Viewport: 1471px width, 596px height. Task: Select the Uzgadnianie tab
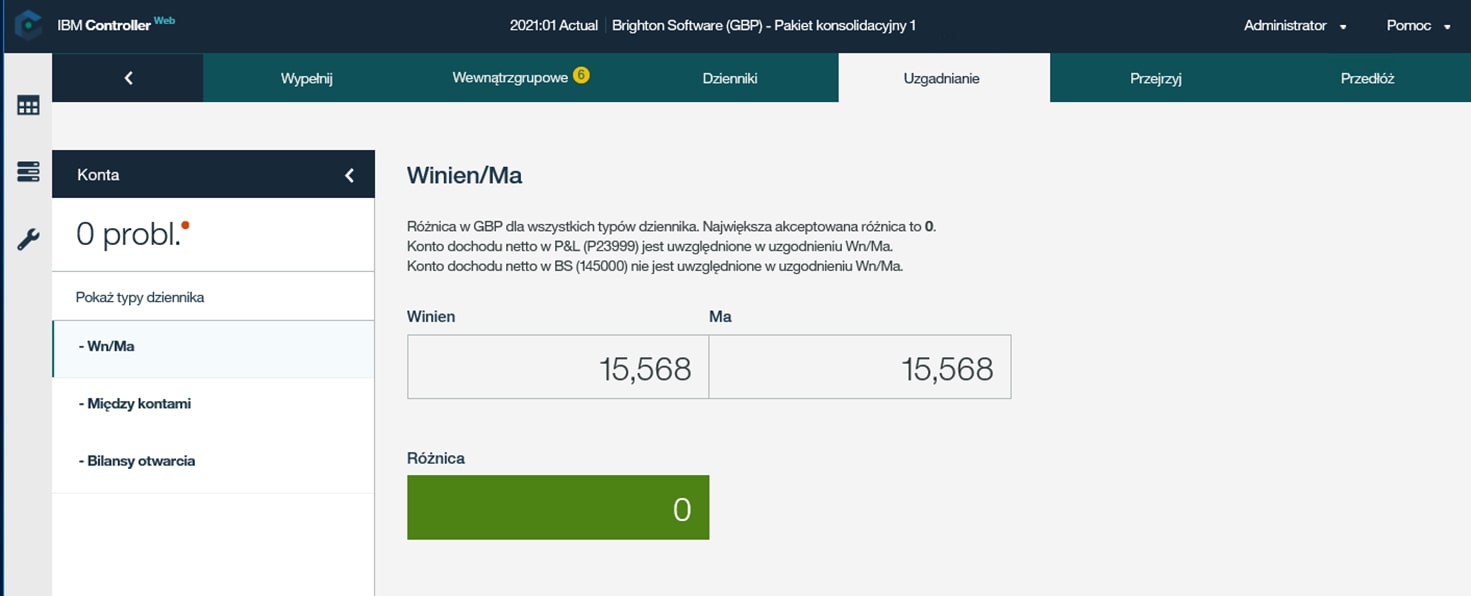[941, 79]
